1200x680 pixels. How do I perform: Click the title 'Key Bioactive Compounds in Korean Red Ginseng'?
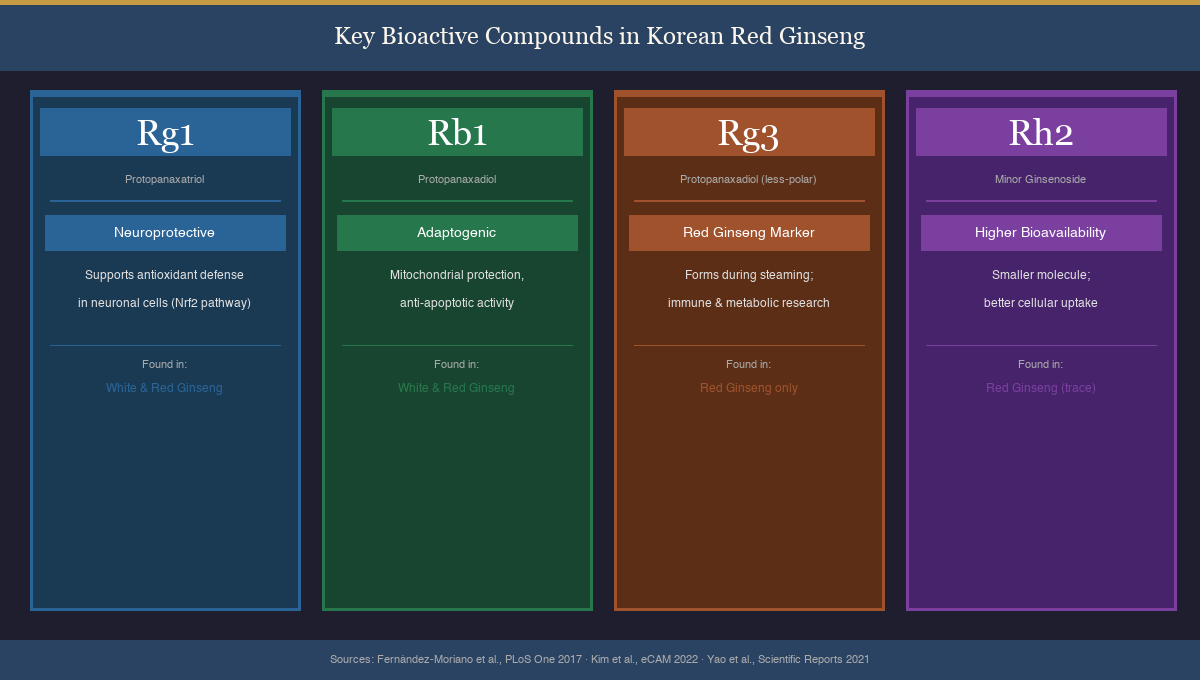click(599, 36)
